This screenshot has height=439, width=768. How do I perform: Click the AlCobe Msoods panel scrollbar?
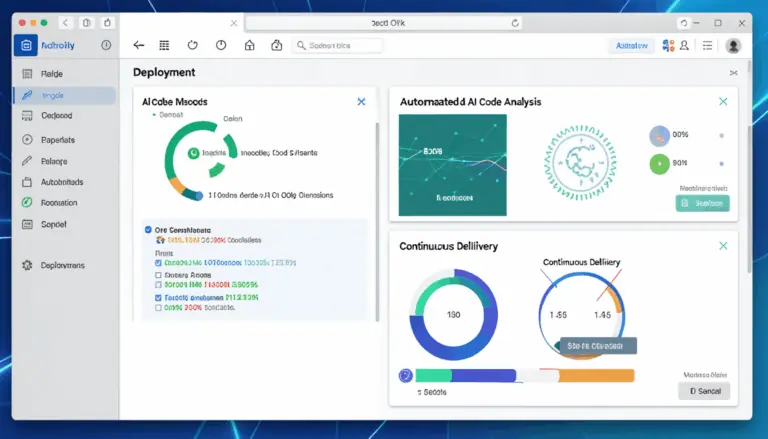click(x=377, y=220)
